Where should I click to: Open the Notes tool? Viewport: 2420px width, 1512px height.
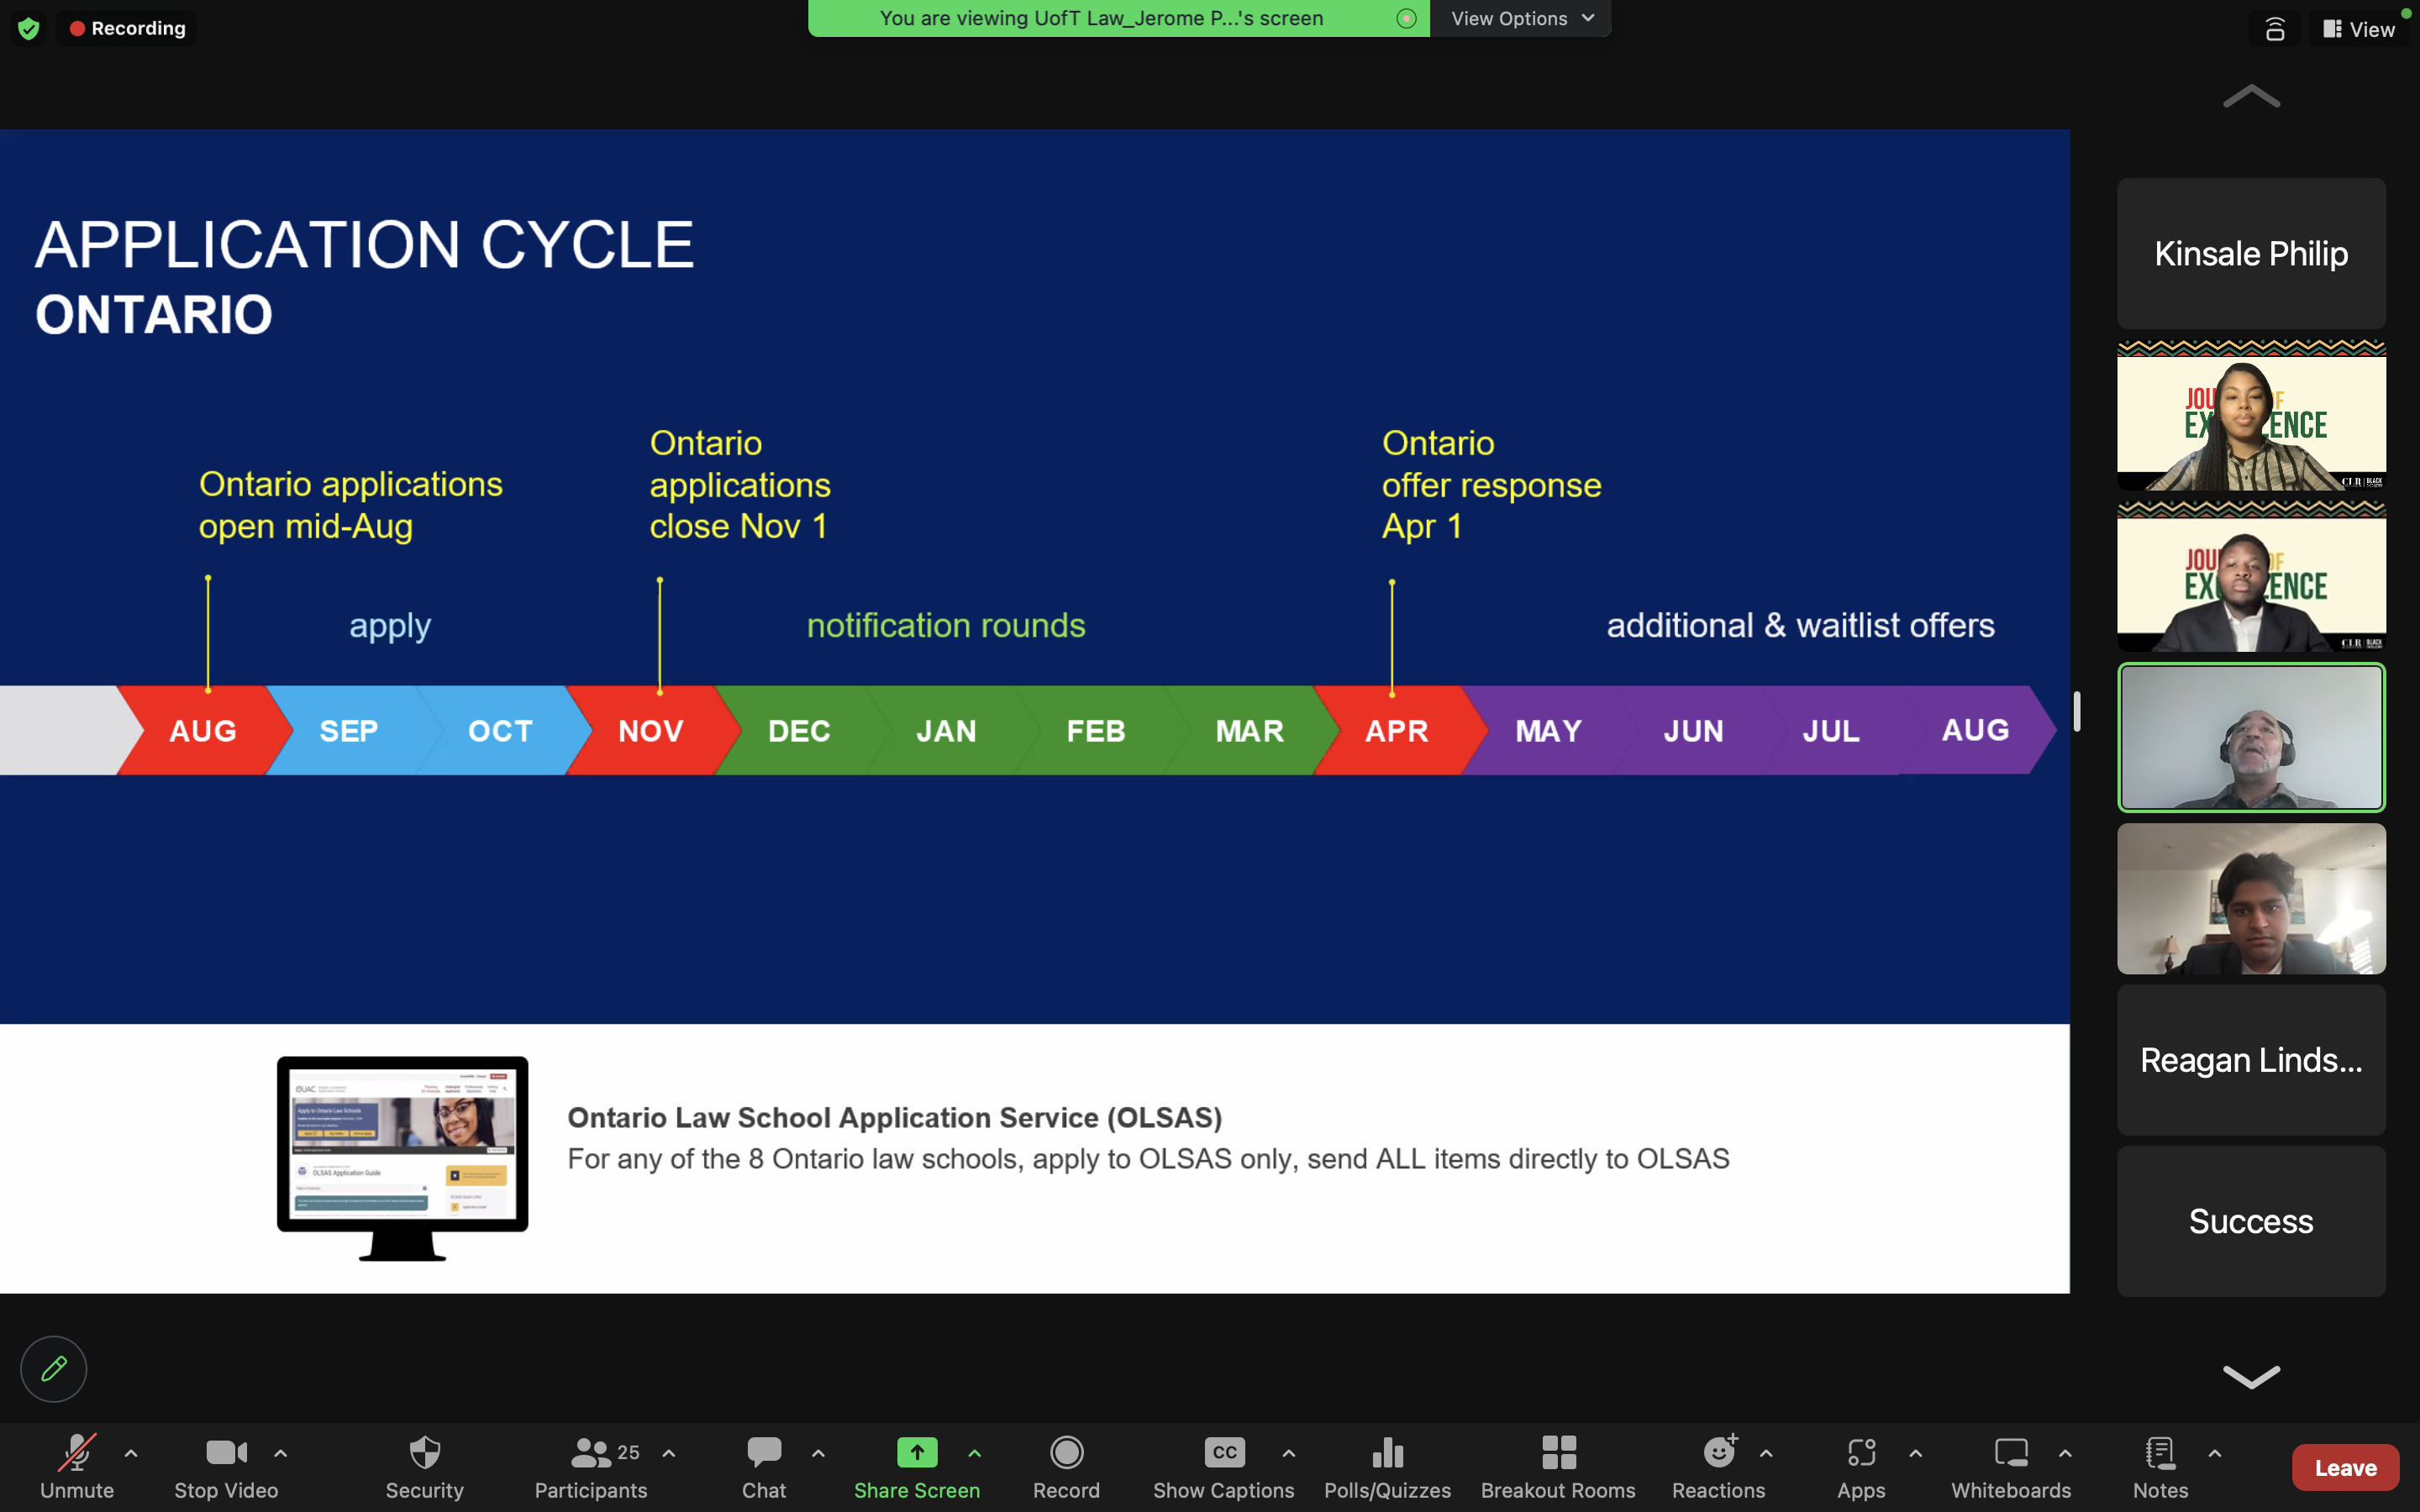point(2160,1466)
